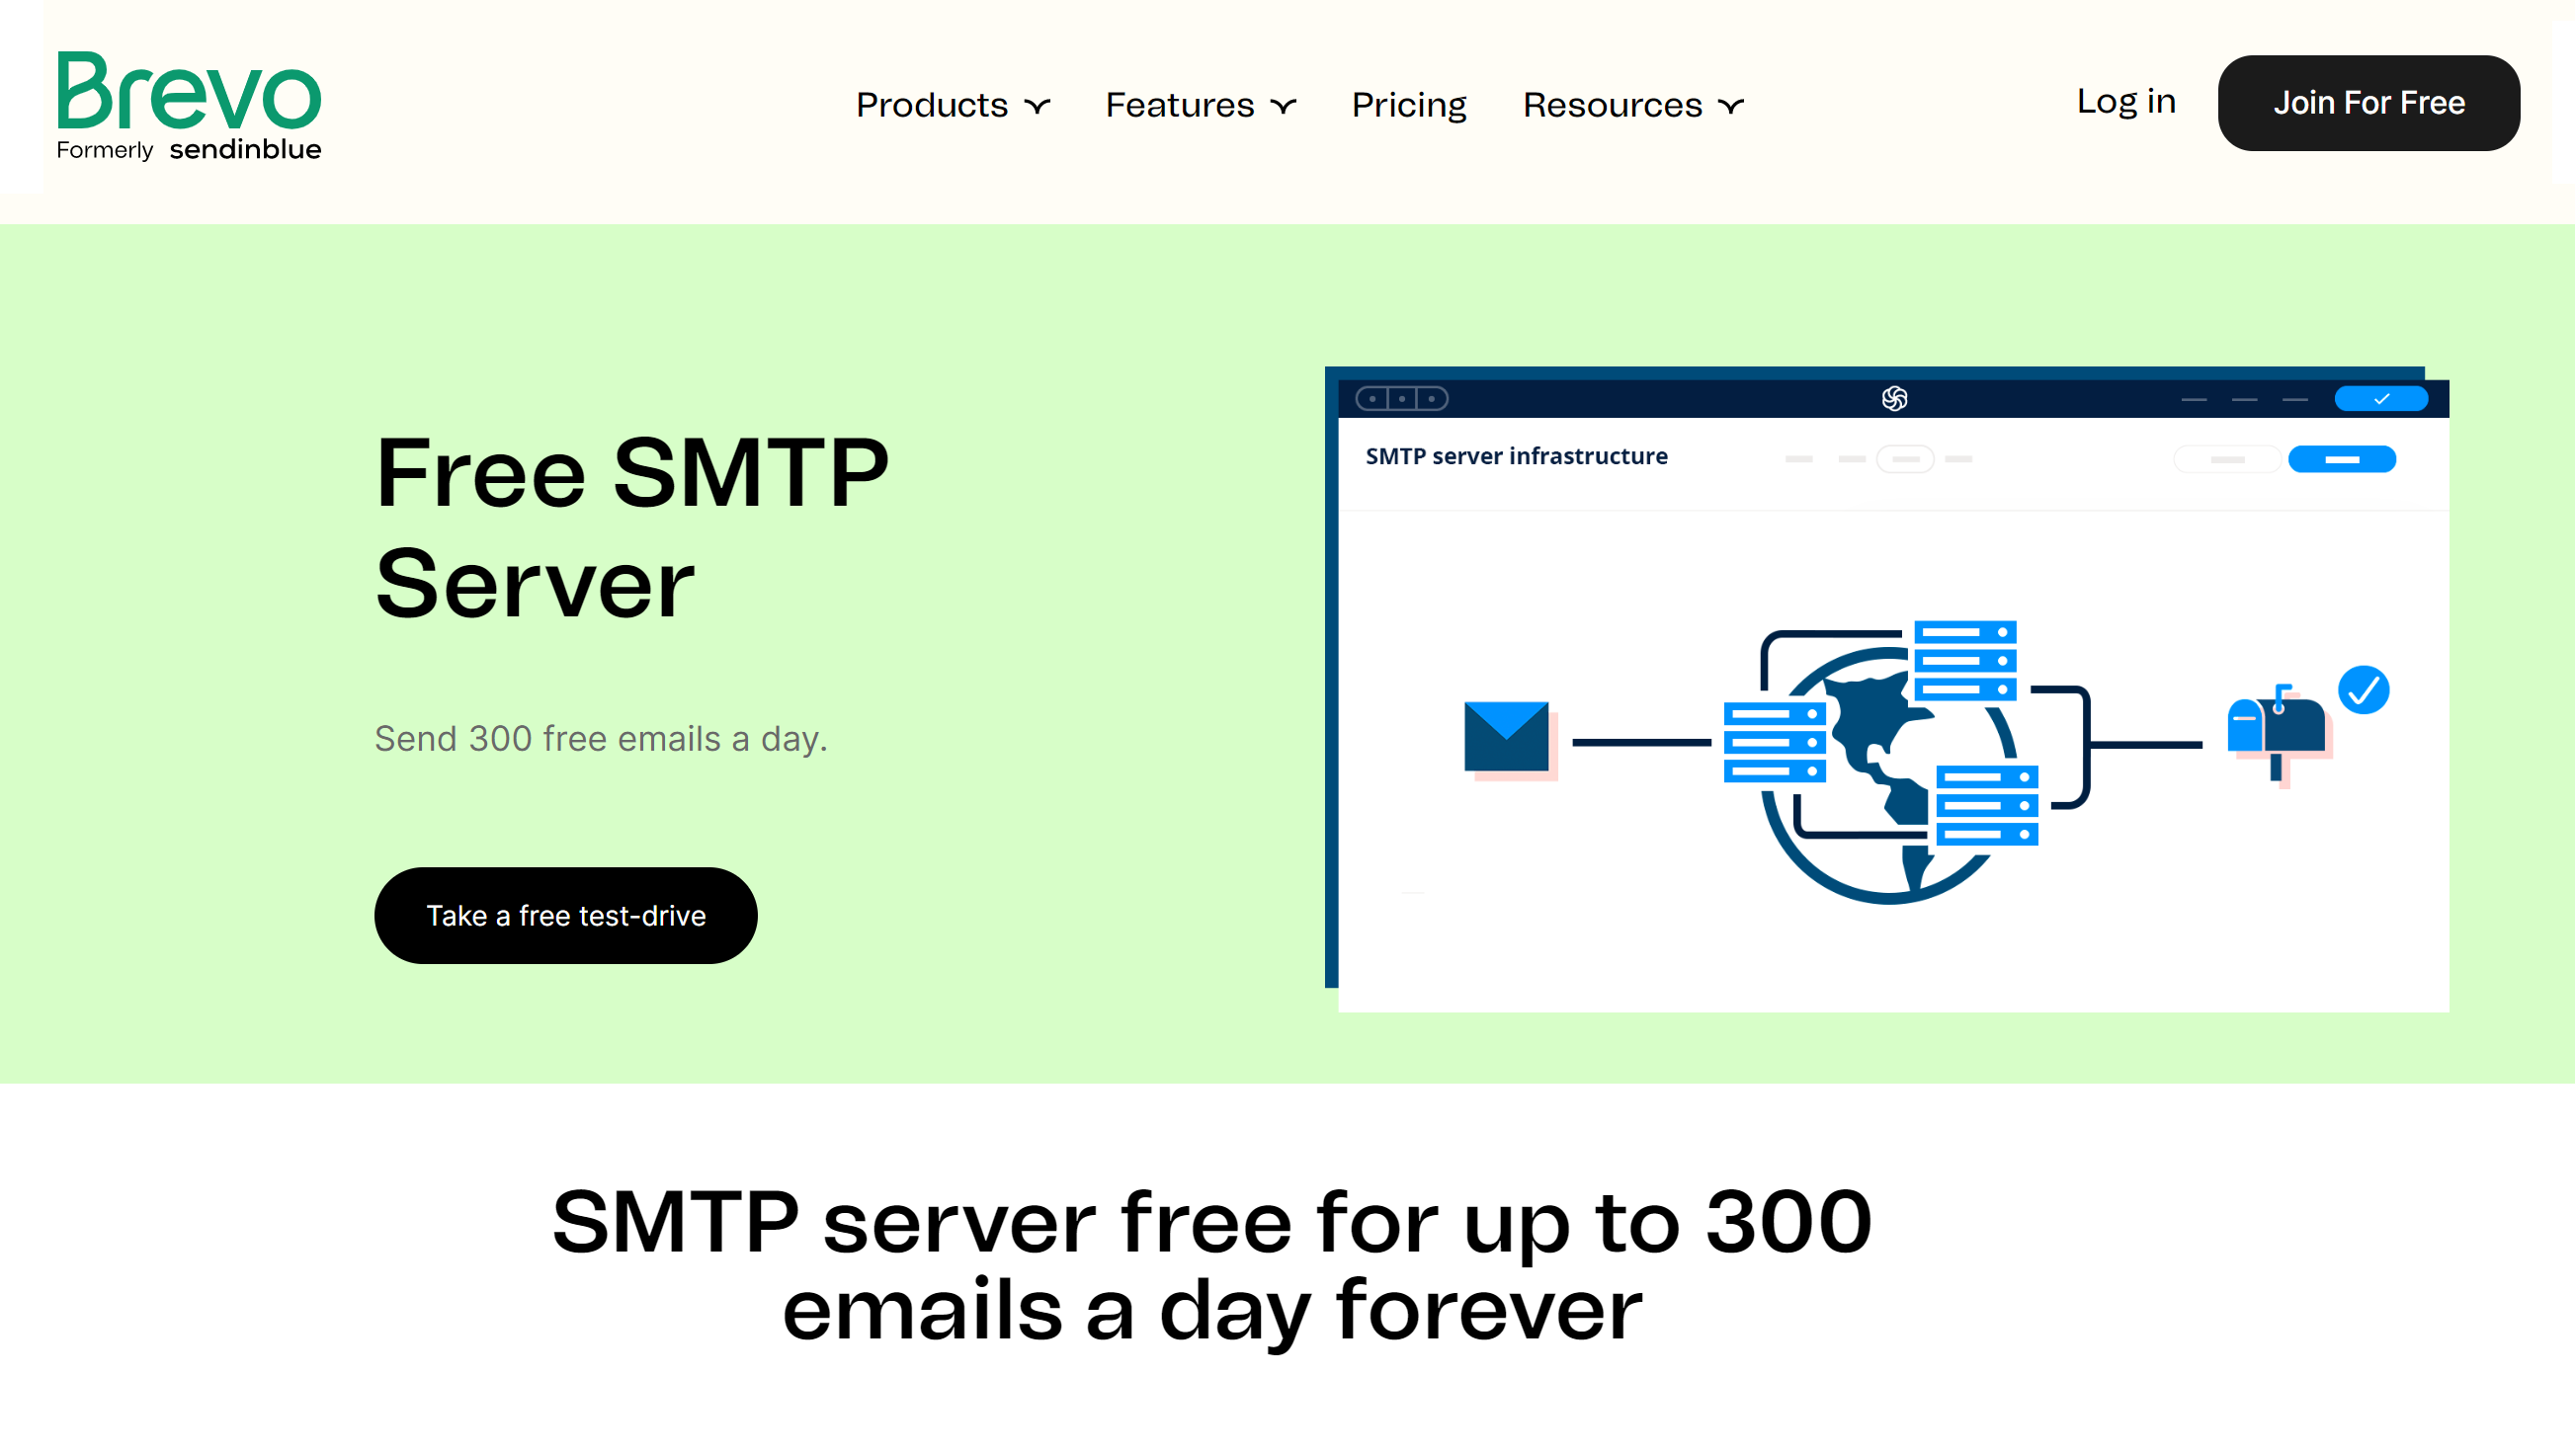Click Take a free test-drive button
This screenshot has width=2575, height=1456.
click(x=566, y=916)
